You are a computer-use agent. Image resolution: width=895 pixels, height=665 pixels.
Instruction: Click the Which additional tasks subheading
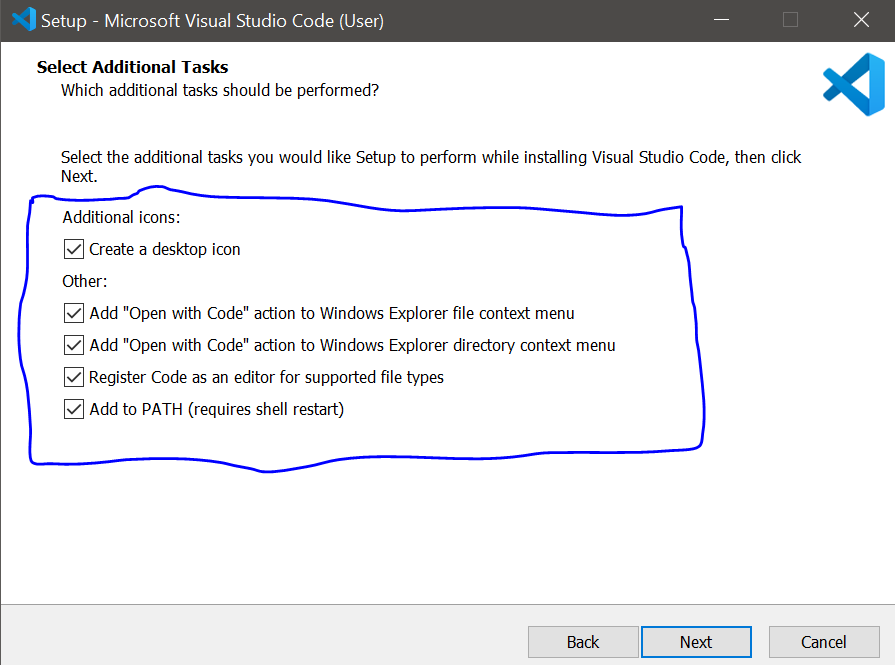coord(220,90)
